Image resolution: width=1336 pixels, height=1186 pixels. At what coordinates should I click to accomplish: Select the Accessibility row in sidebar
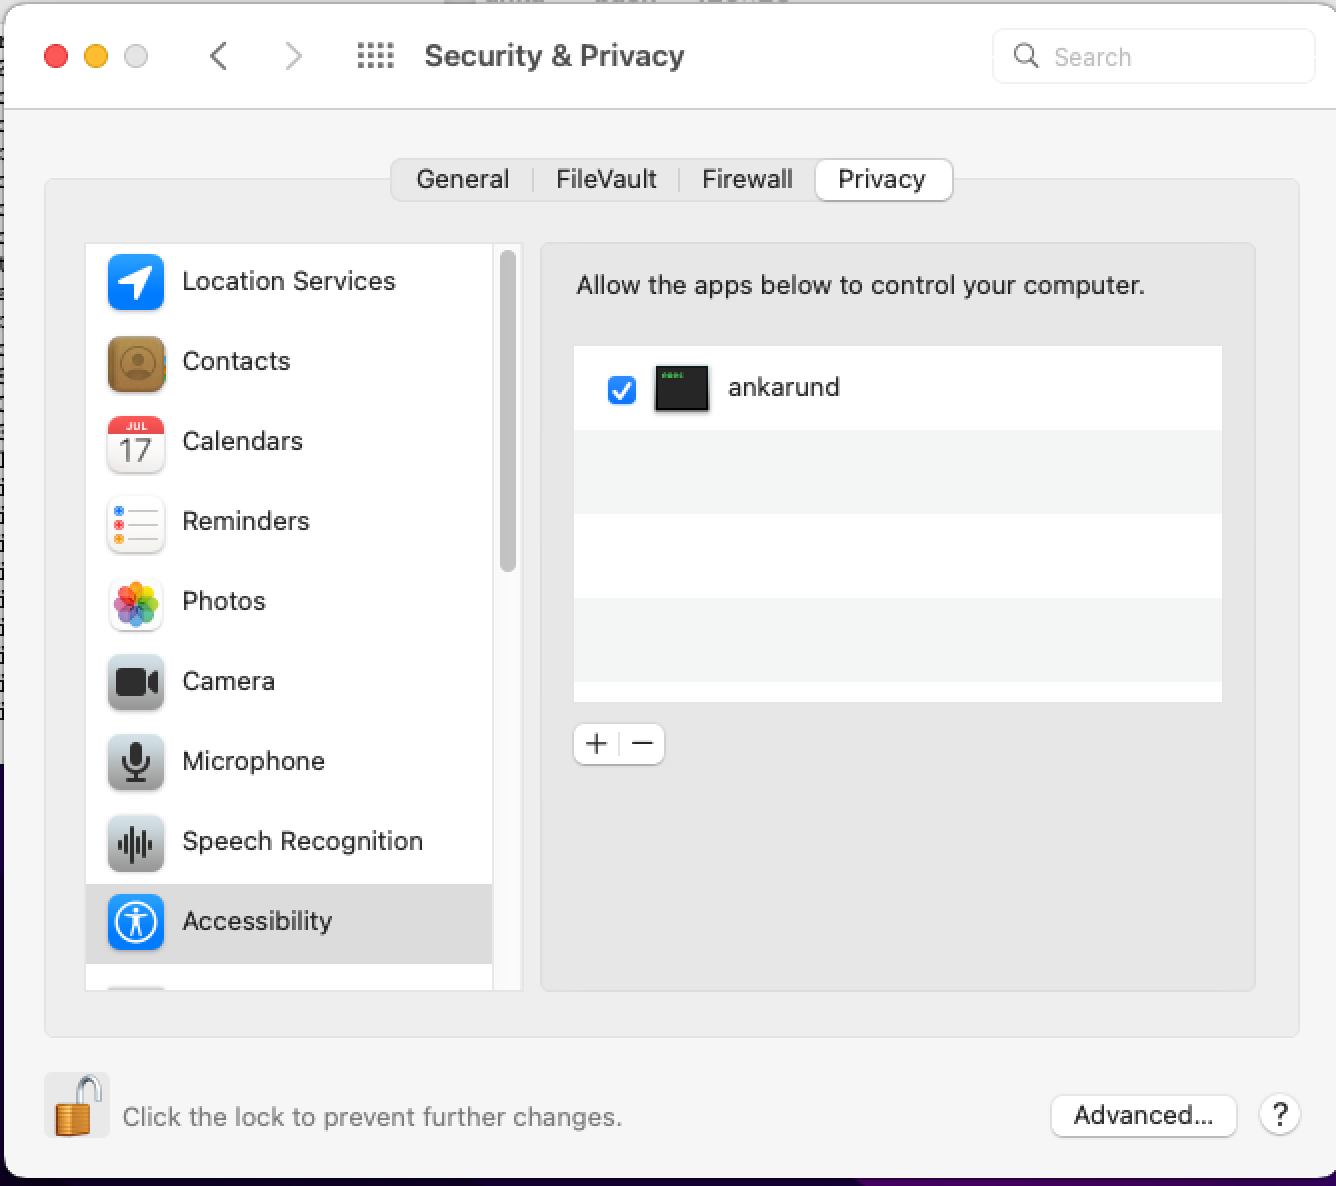[x=256, y=921]
